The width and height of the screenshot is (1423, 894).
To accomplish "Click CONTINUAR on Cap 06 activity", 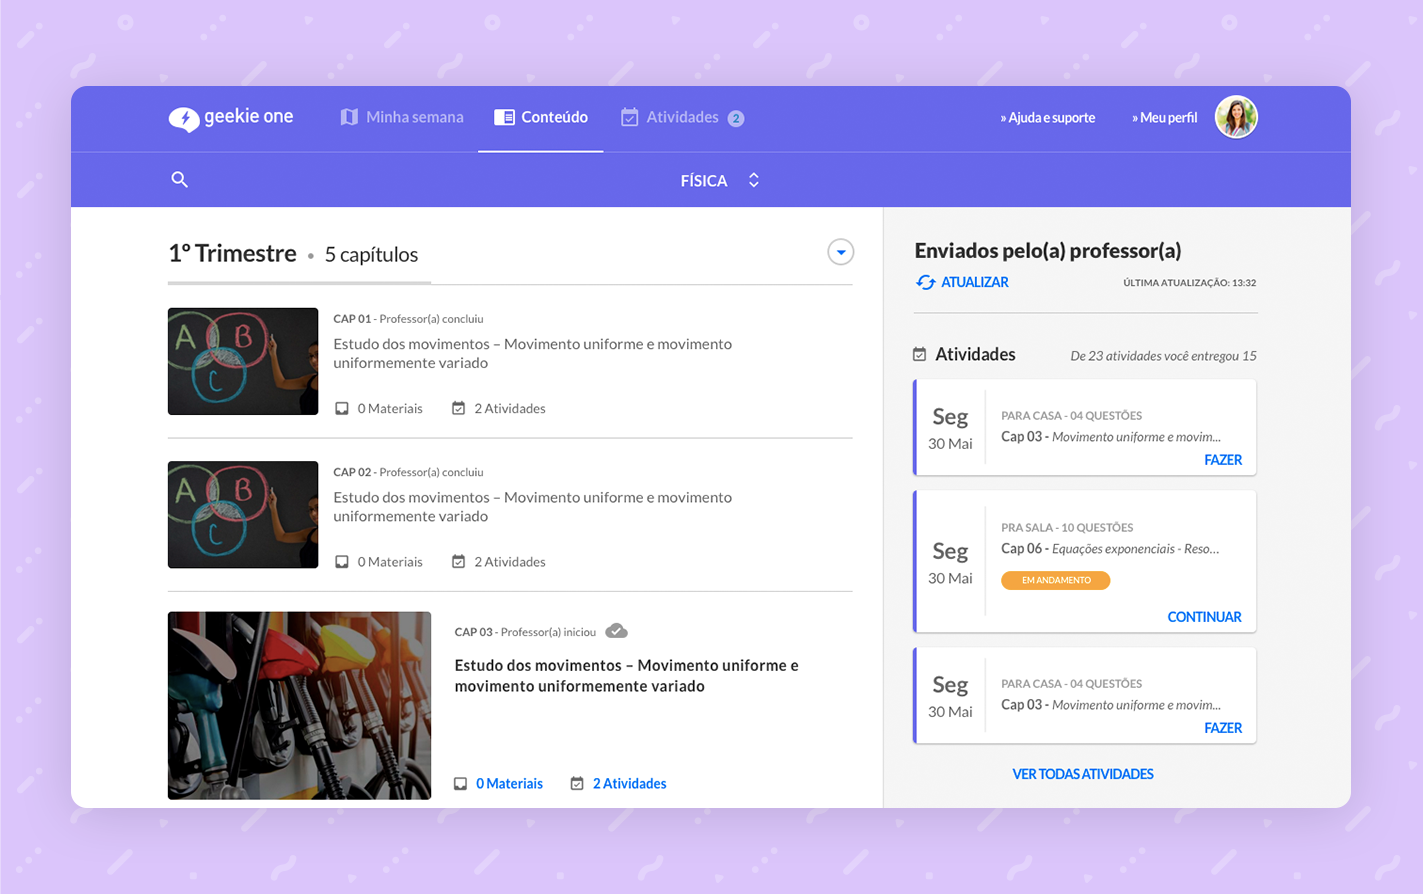I will 1204,617.
